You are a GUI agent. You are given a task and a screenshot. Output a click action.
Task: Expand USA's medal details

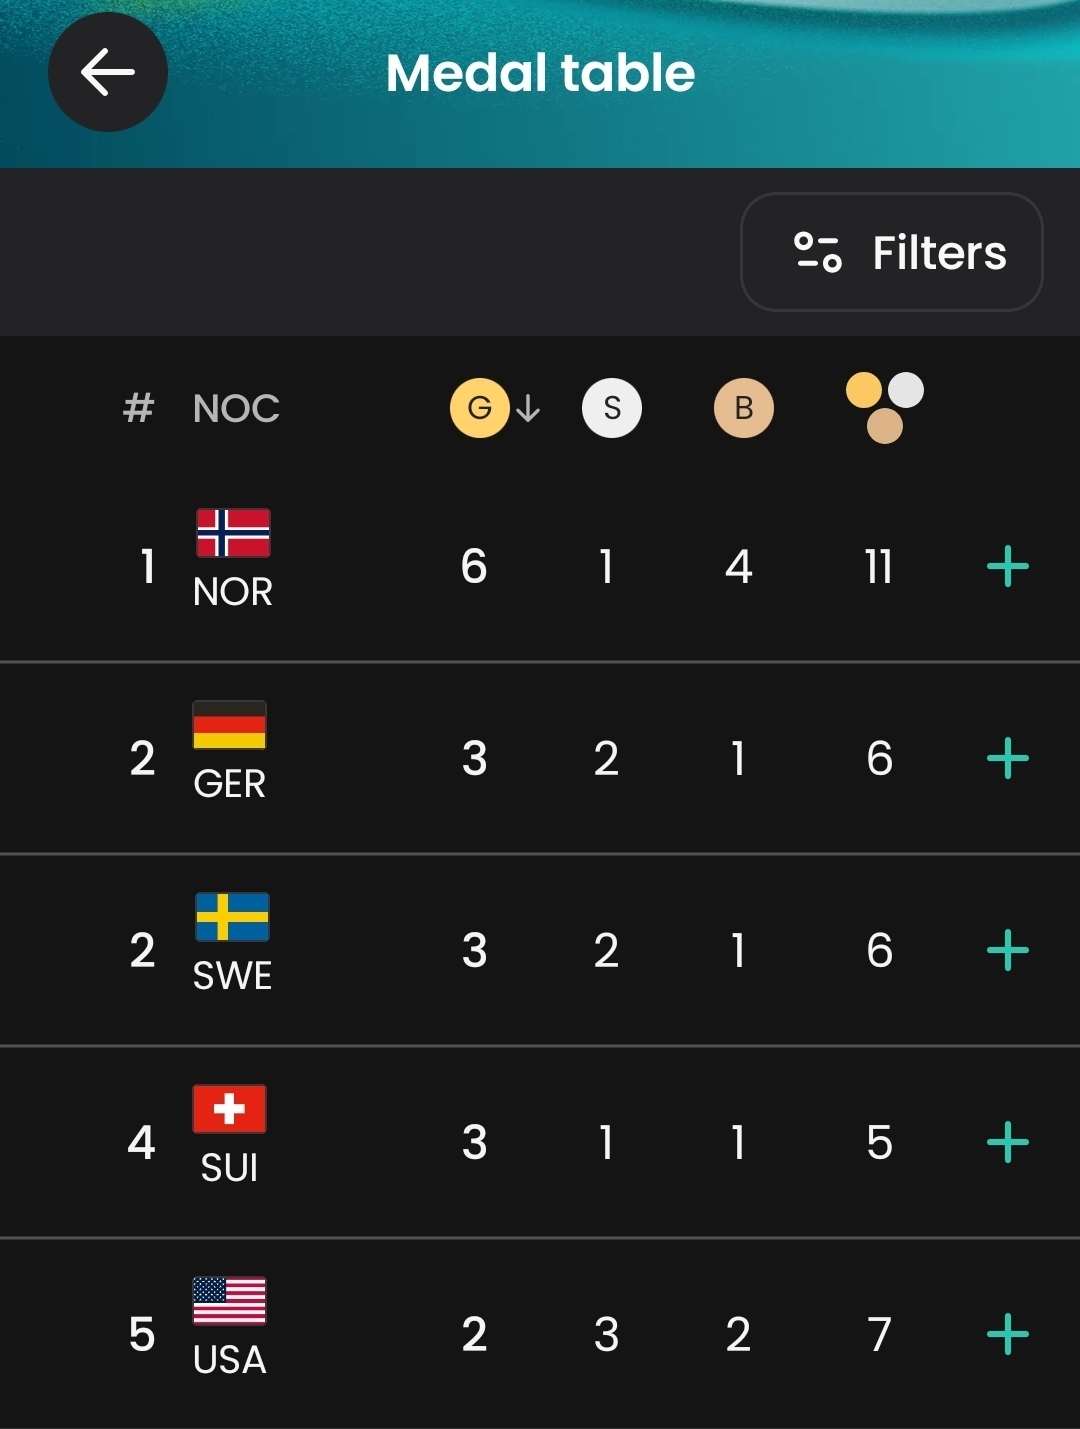click(x=1007, y=1335)
